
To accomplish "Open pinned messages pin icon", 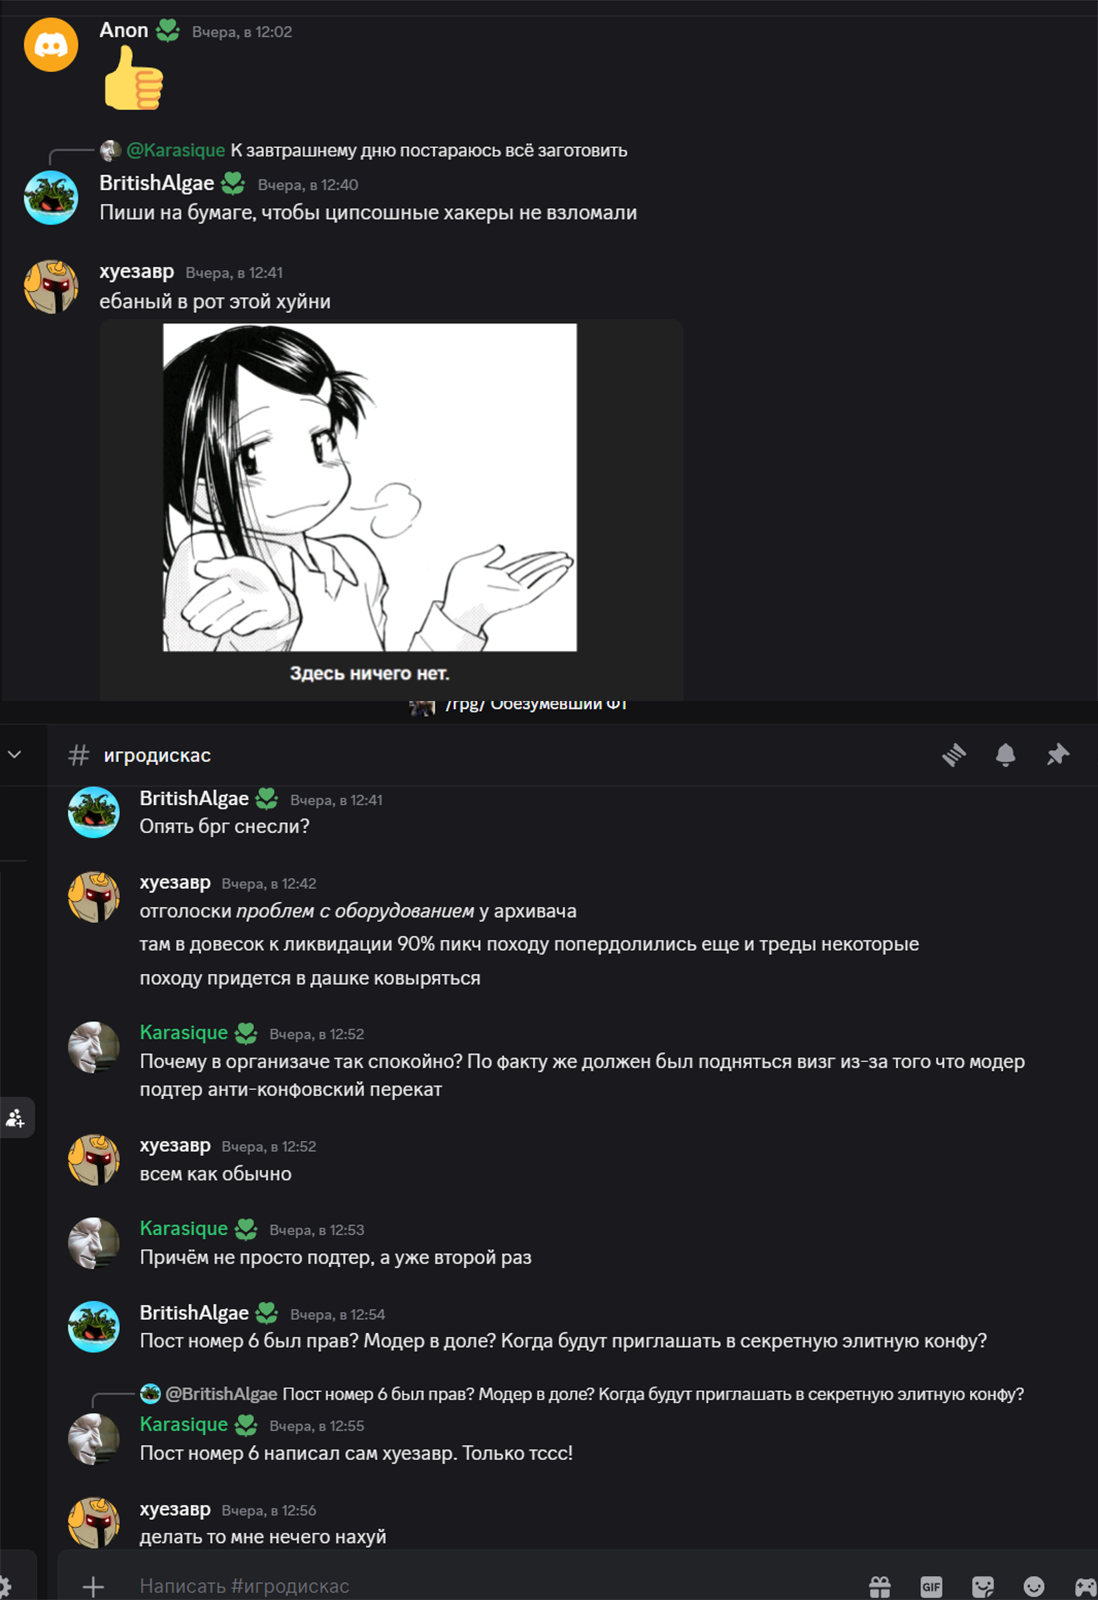I will (x=1058, y=755).
